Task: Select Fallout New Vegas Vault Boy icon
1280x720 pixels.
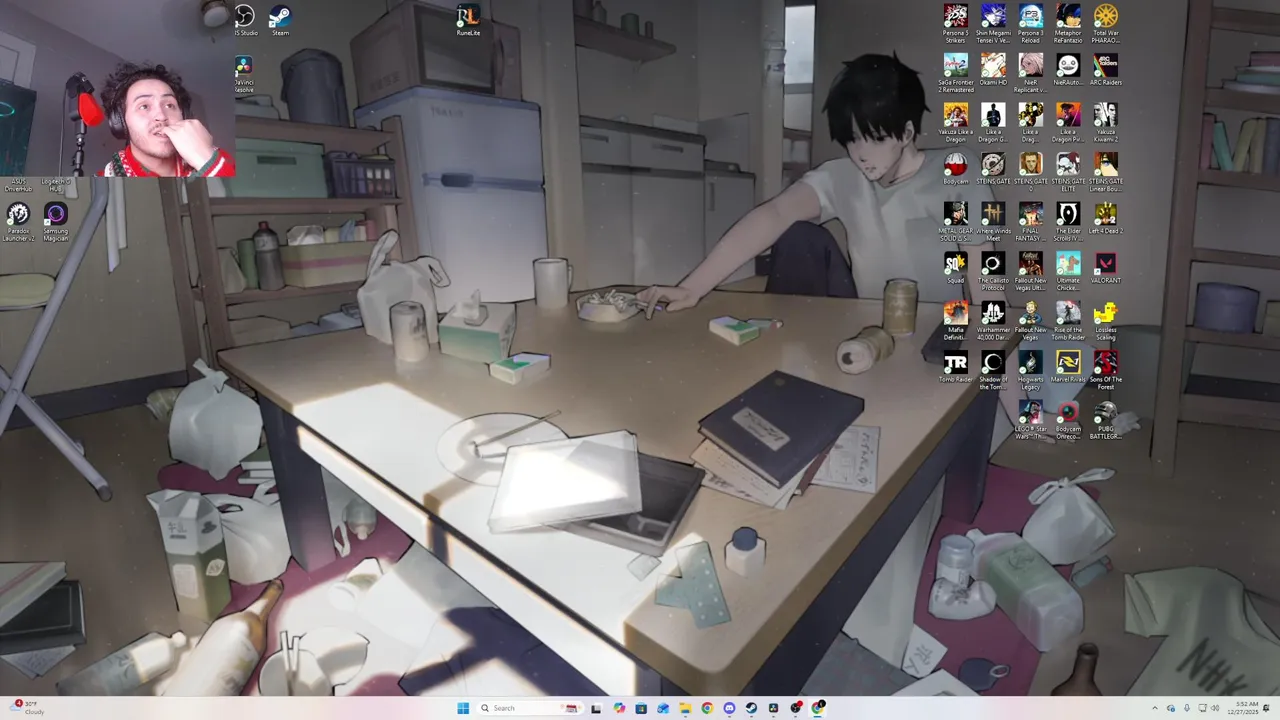Action: (1031, 320)
